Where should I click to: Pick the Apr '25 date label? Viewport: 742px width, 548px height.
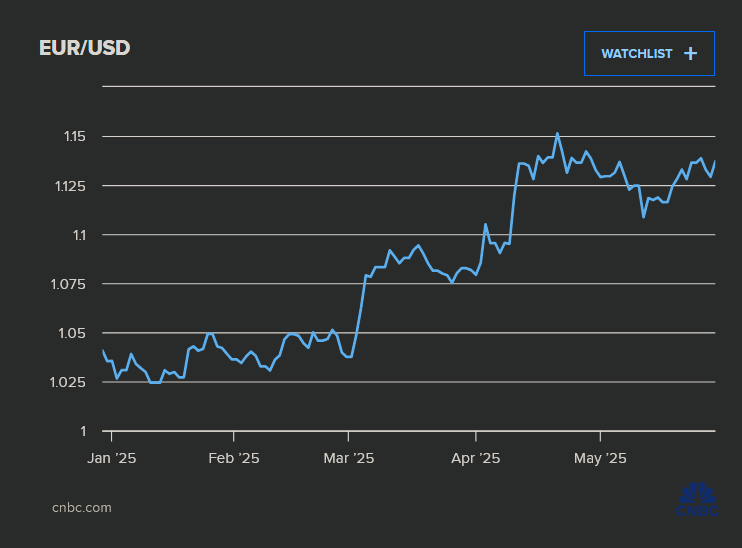[476, 459]
